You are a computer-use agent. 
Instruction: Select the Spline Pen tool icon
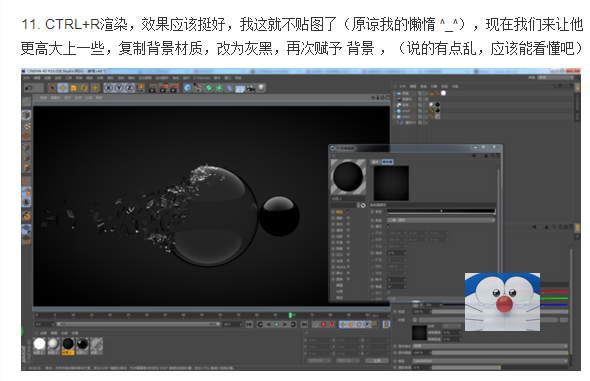[x=198, y=88]
